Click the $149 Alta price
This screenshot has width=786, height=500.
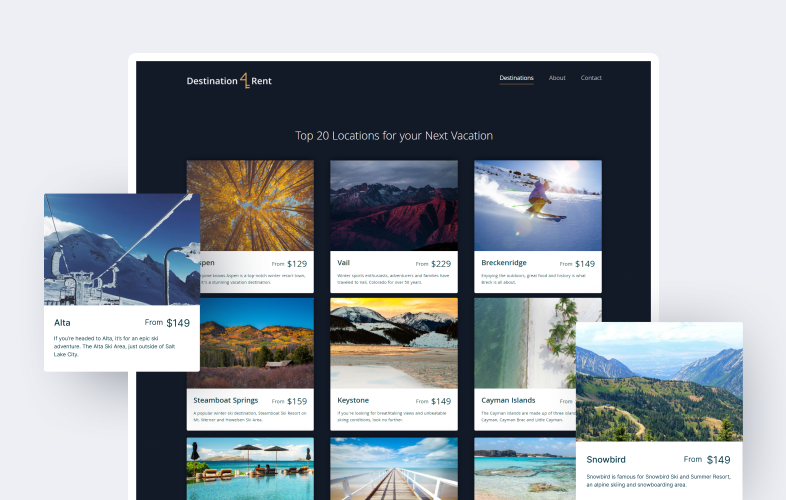point(178,323)
